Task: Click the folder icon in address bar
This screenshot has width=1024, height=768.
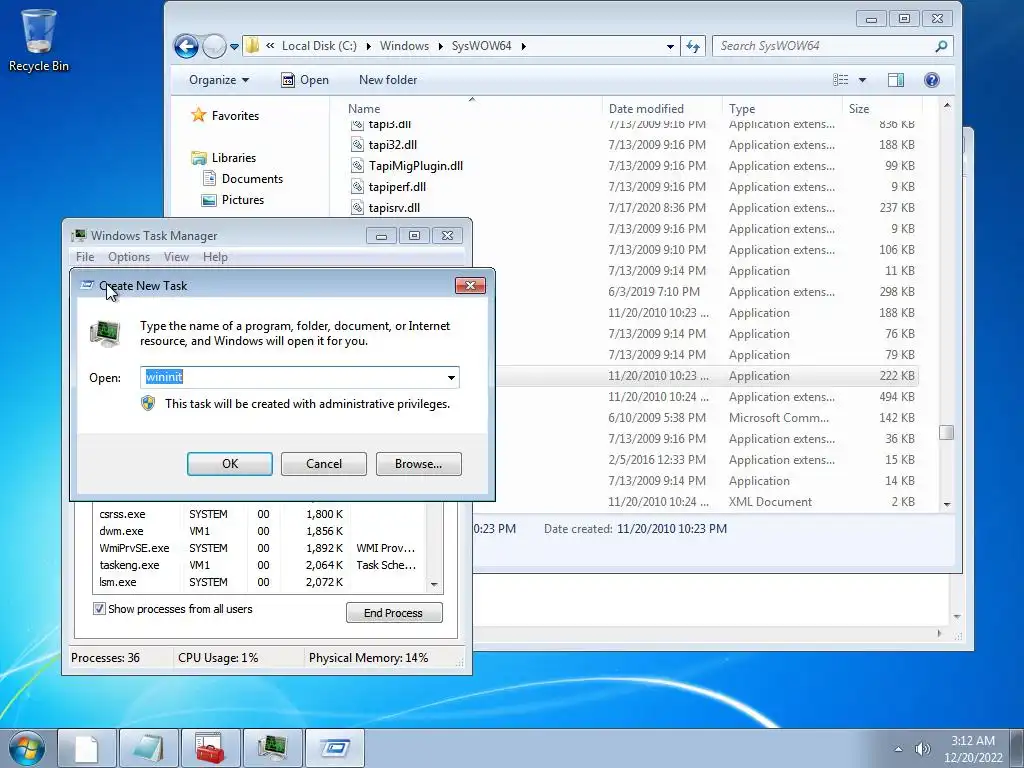Action: (252, 46)
